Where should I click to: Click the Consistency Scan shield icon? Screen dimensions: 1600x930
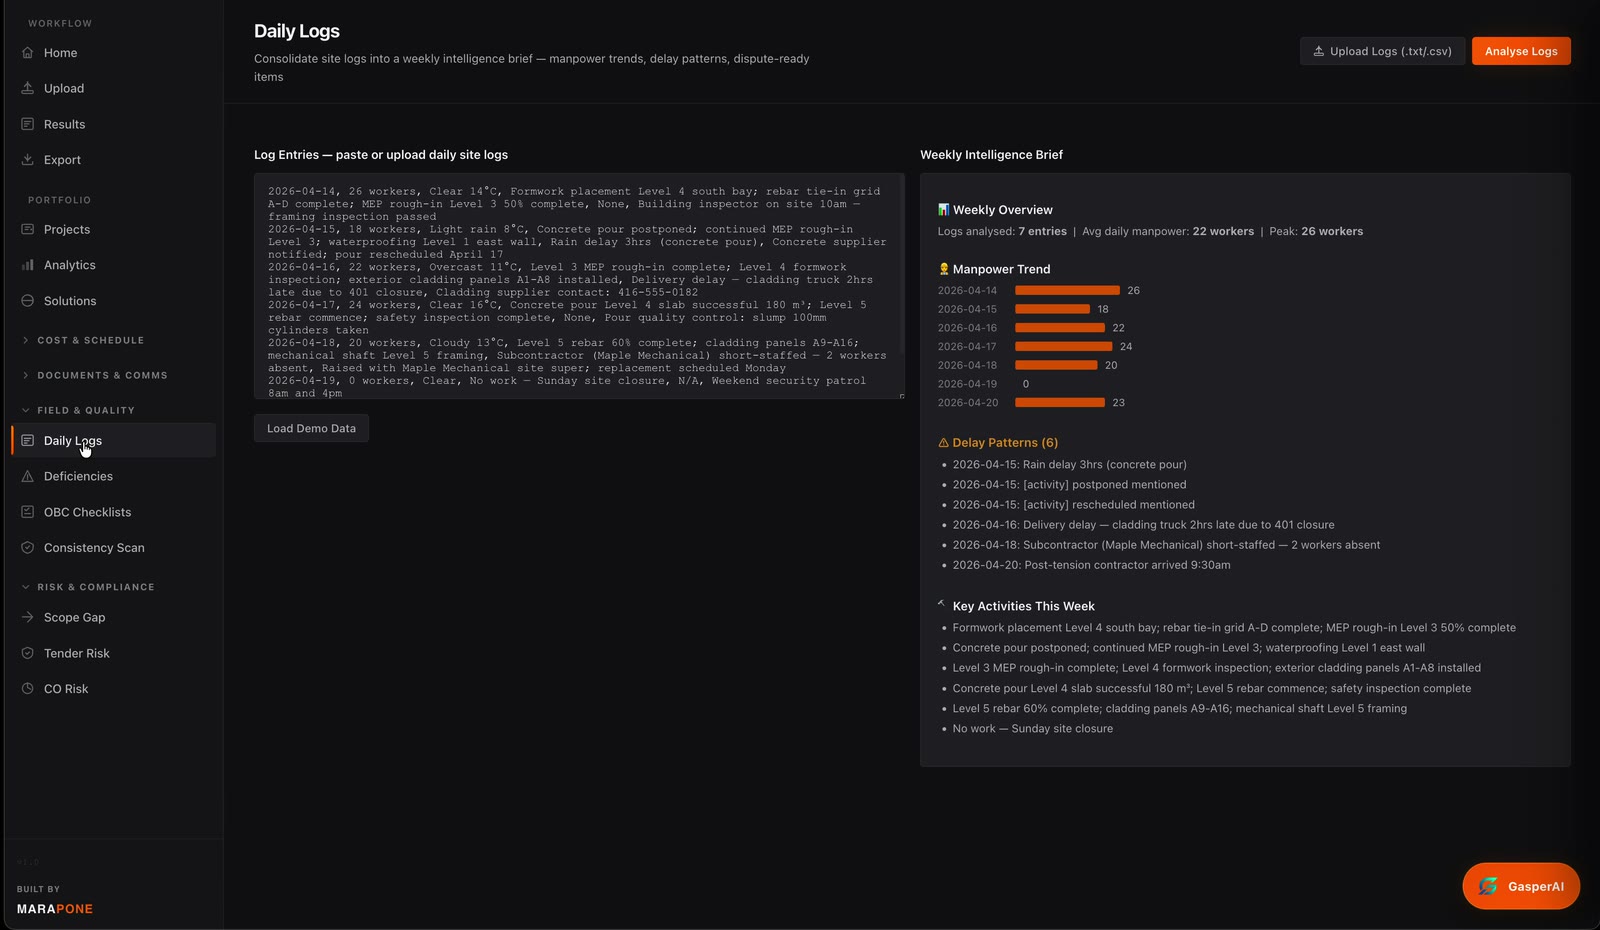coord(27,548)
